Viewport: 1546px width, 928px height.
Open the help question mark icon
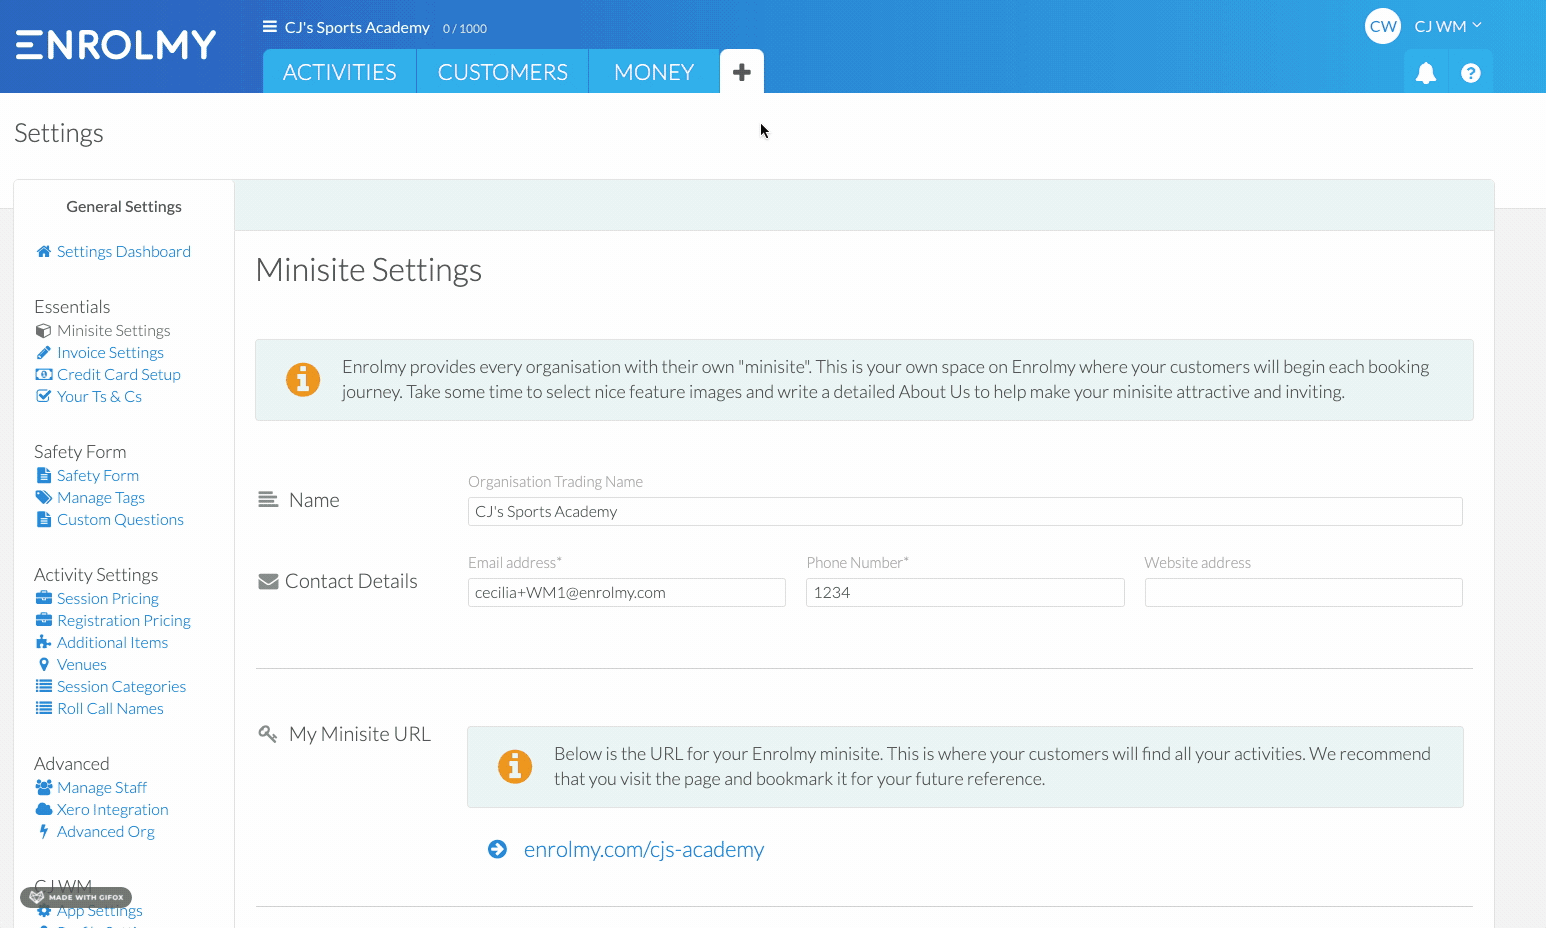pyautogui.click(x=1470, y=73)
